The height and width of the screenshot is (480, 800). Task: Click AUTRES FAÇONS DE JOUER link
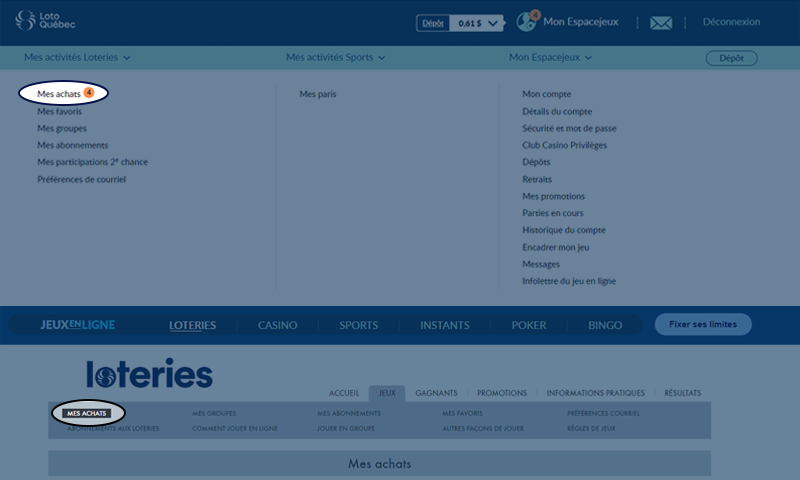pos(483,428)
